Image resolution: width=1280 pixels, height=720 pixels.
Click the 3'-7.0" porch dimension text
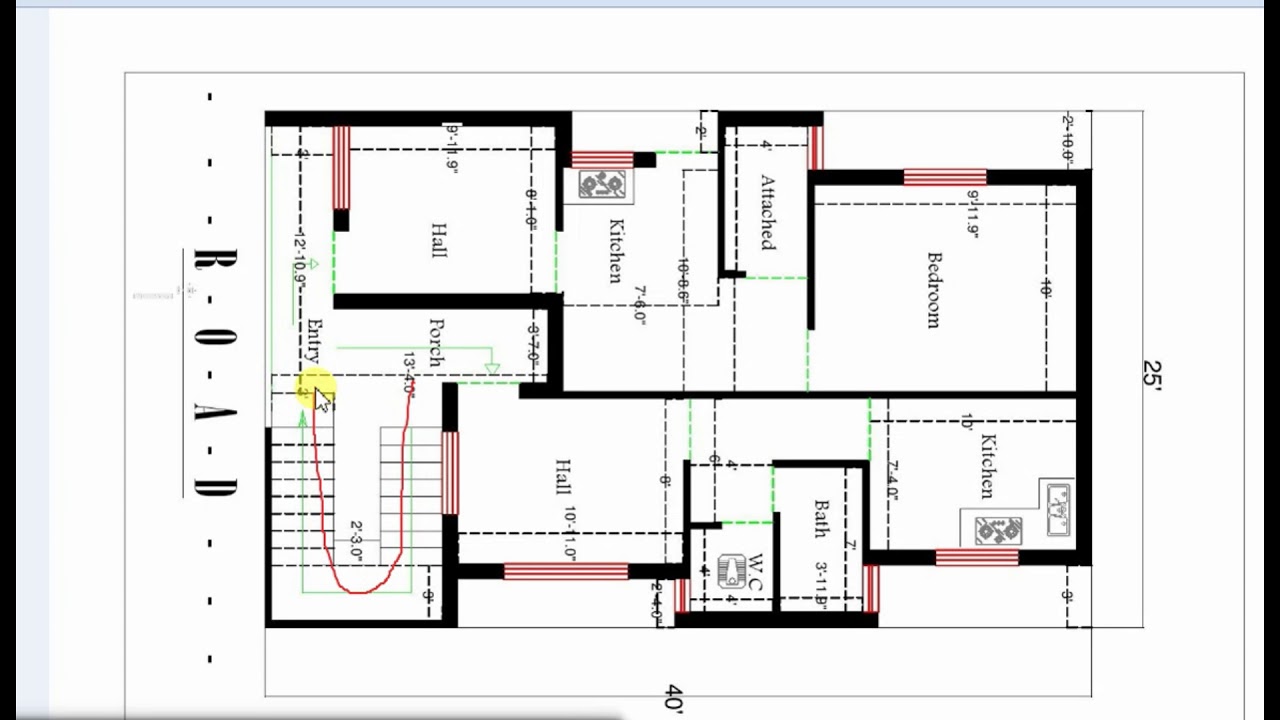pos(533,344)
